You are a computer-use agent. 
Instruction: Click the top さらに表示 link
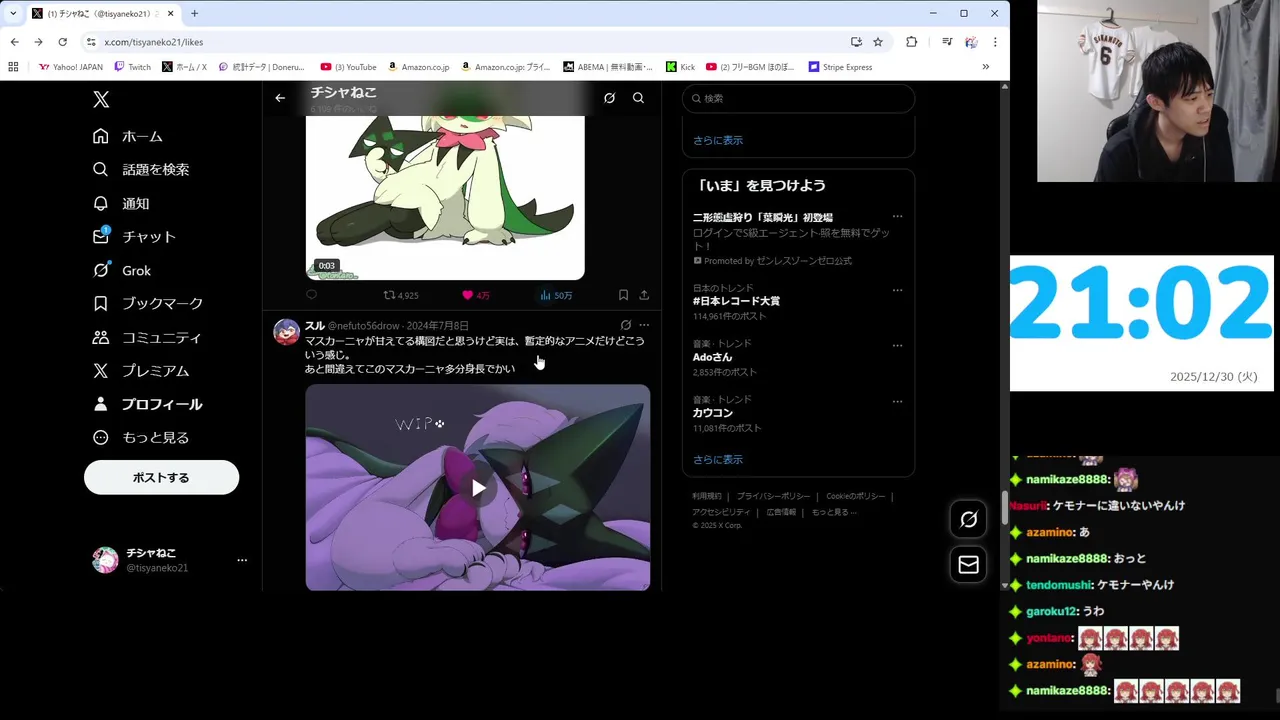(718, 141)
